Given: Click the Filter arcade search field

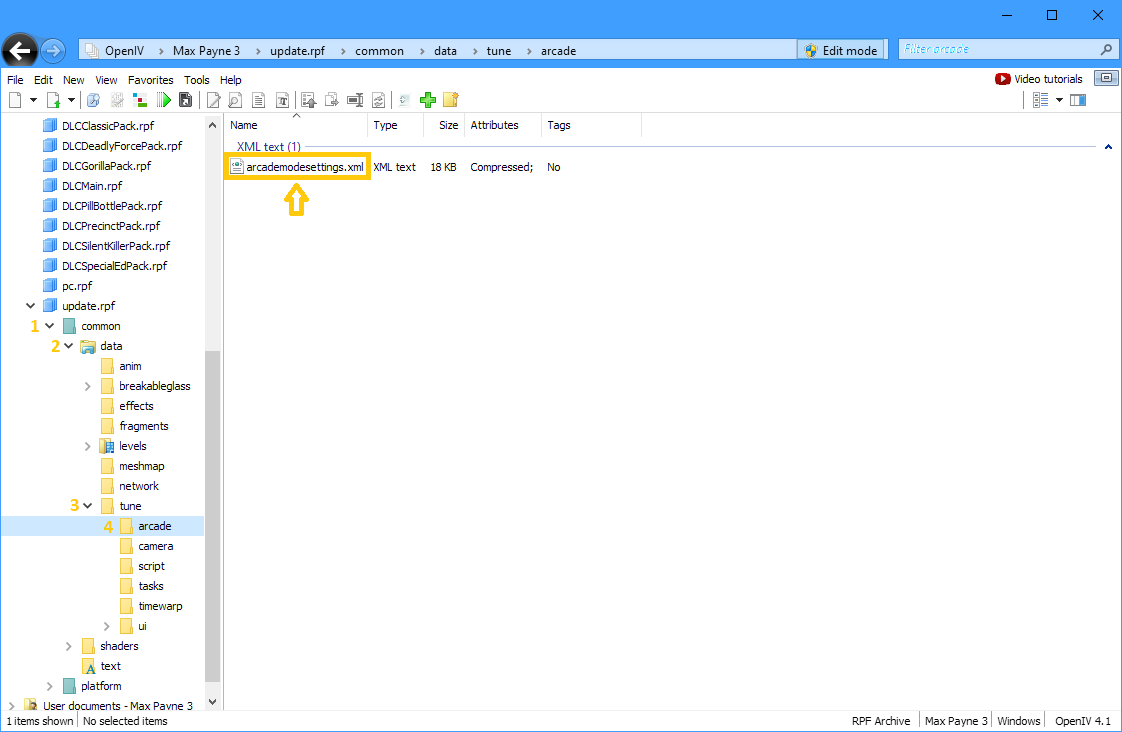Looking at the screenshot, I should 1000,49.
